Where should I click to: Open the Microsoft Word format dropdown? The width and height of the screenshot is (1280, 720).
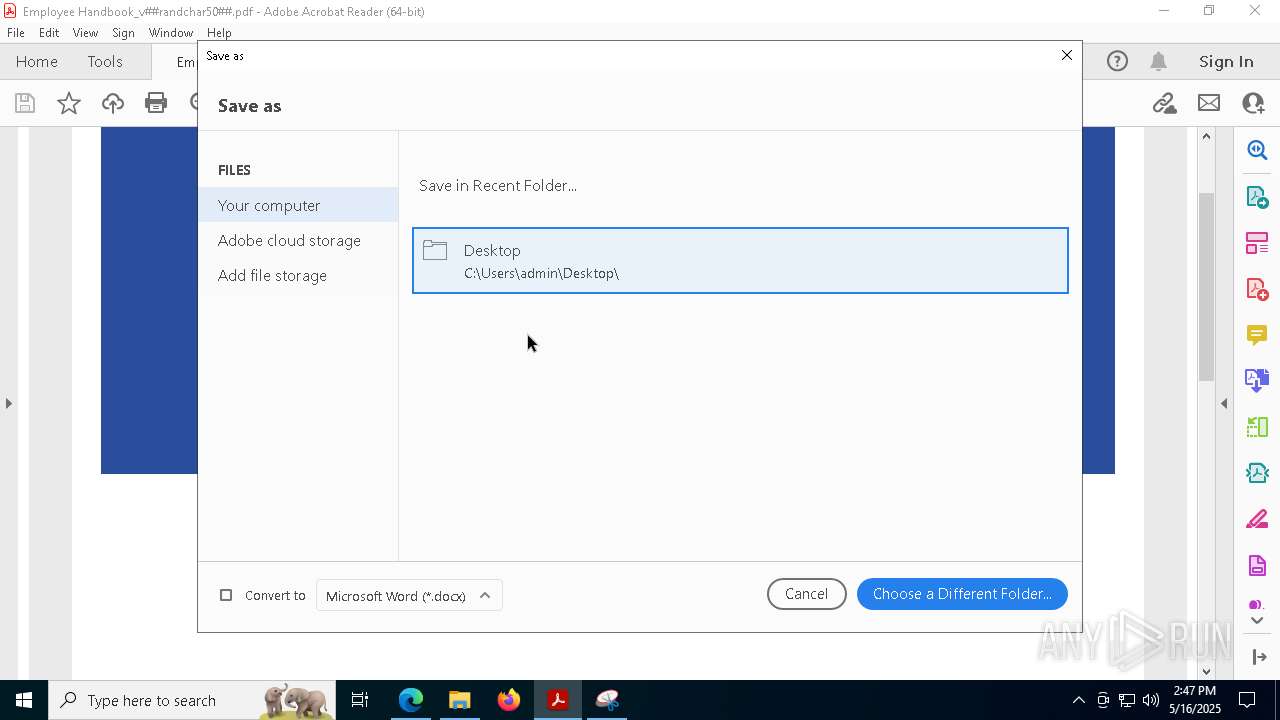tap(409, 595)
